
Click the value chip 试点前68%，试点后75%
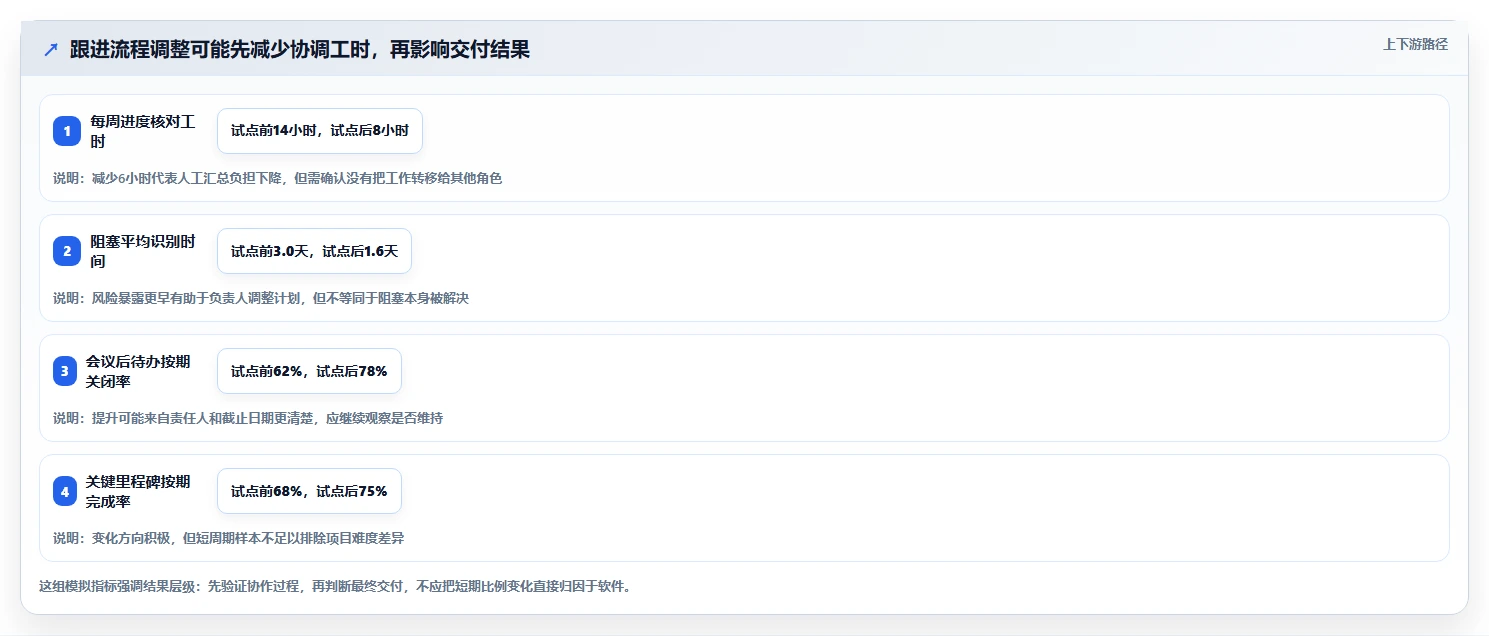point(309,491)
